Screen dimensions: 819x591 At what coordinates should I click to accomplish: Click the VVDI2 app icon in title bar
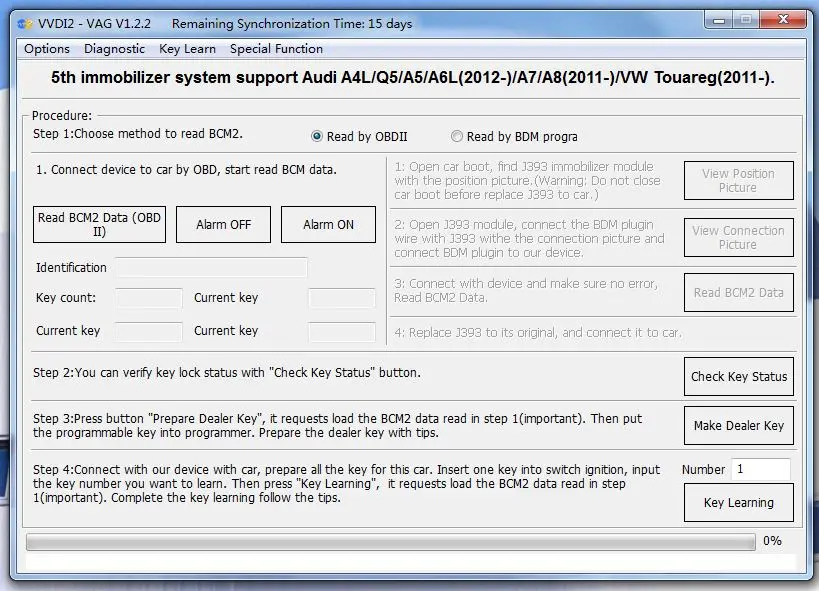pos(25,24)
